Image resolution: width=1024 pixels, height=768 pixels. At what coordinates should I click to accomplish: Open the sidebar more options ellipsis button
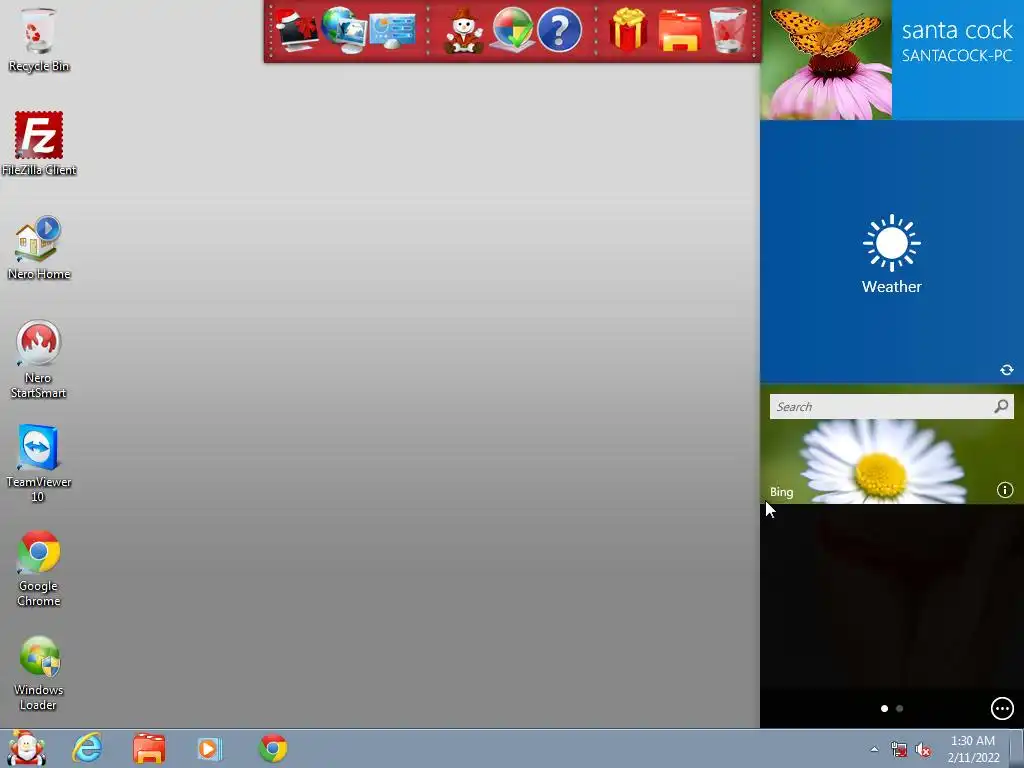1002,708
